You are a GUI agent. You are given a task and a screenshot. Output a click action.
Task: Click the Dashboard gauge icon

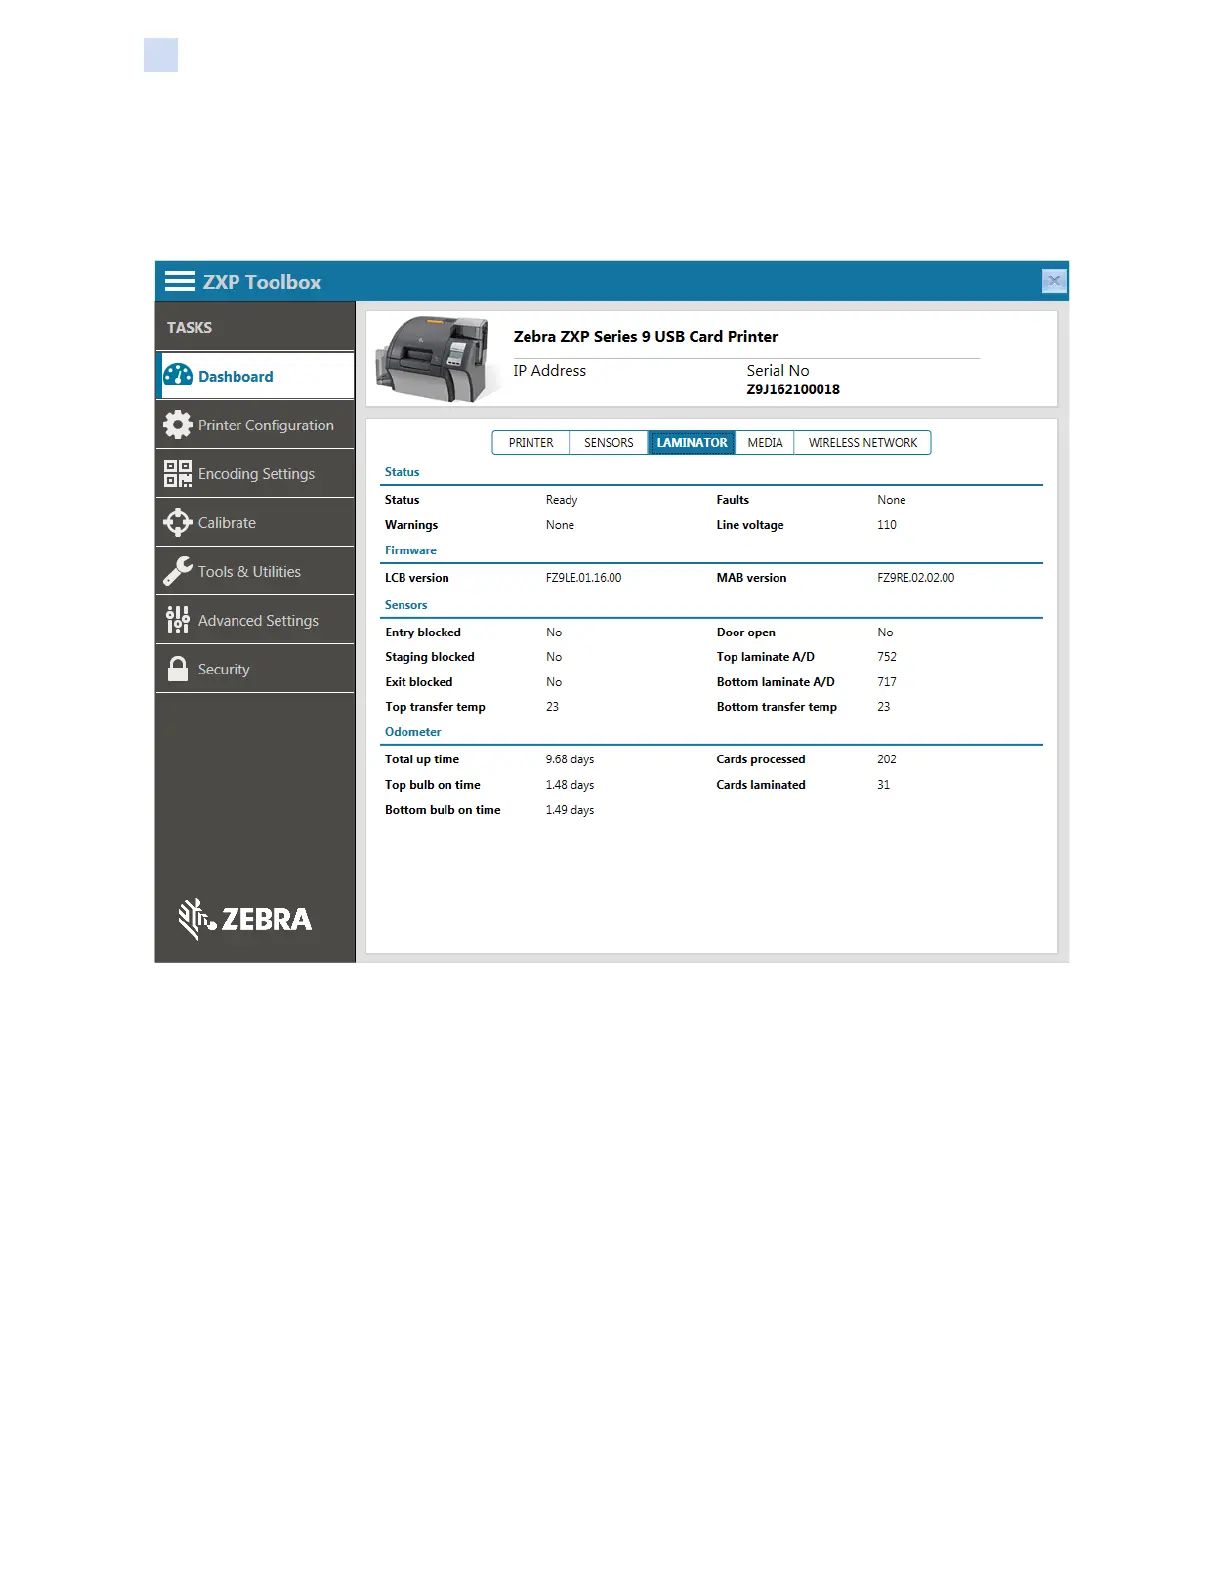coord(178,376)
